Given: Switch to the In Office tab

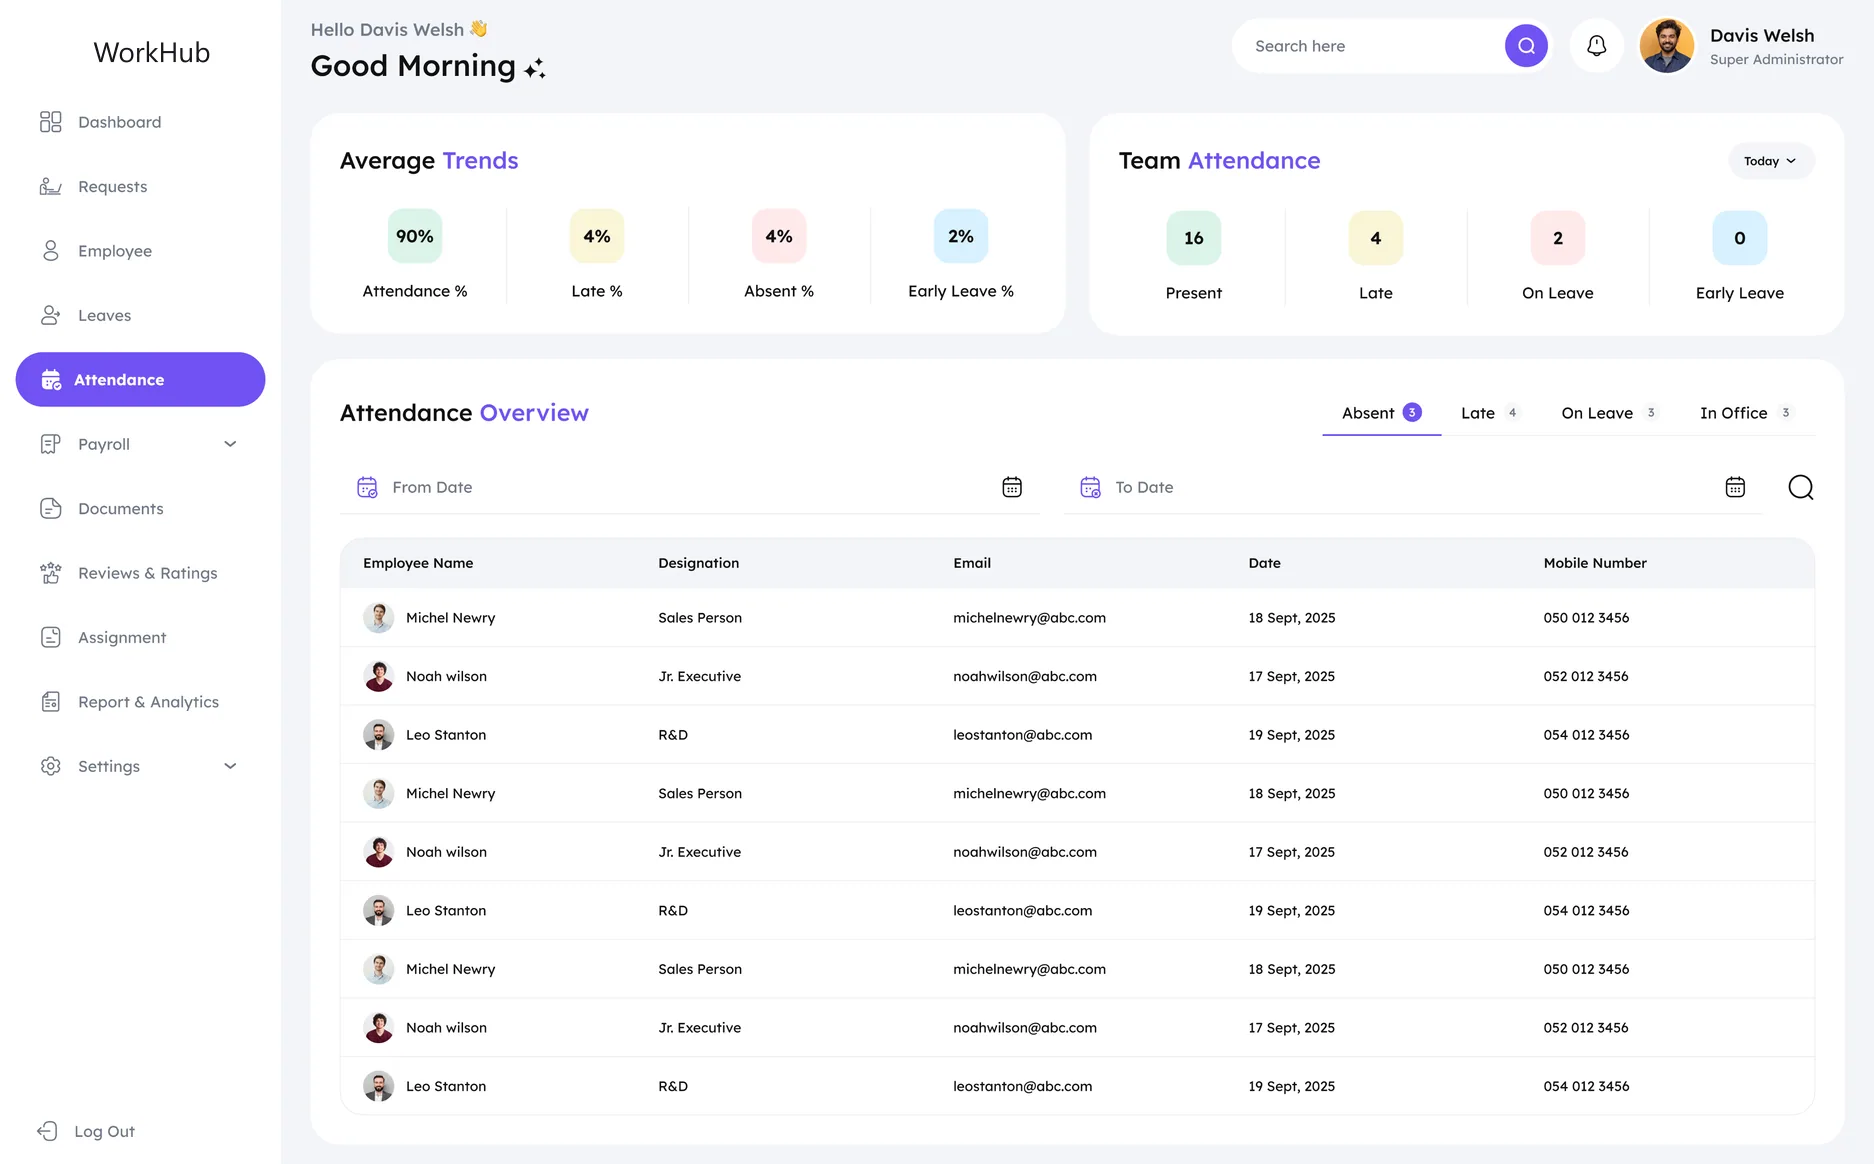Looking at the screenshot, I should [x=1746, y=413].
